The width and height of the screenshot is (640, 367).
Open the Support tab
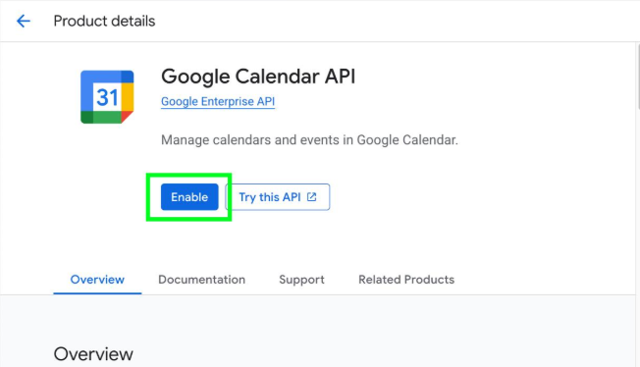tap(302, 280)
